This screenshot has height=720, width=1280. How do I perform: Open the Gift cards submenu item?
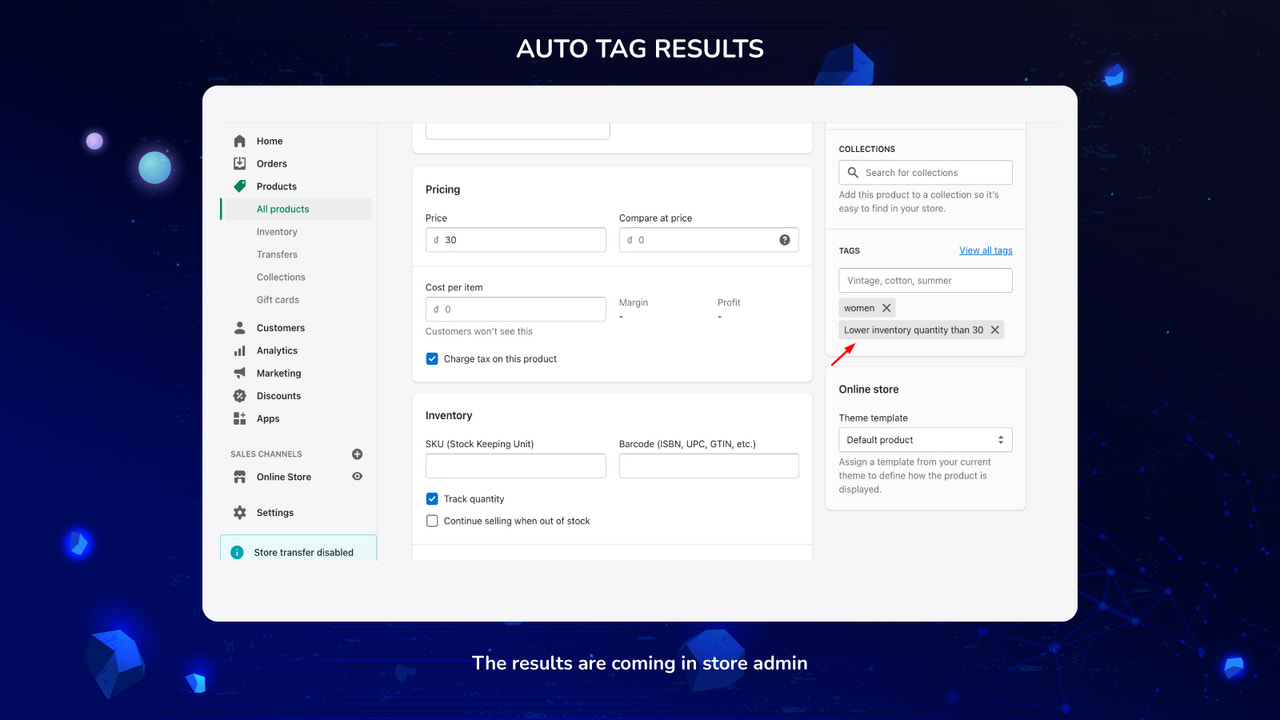[277, 299]
